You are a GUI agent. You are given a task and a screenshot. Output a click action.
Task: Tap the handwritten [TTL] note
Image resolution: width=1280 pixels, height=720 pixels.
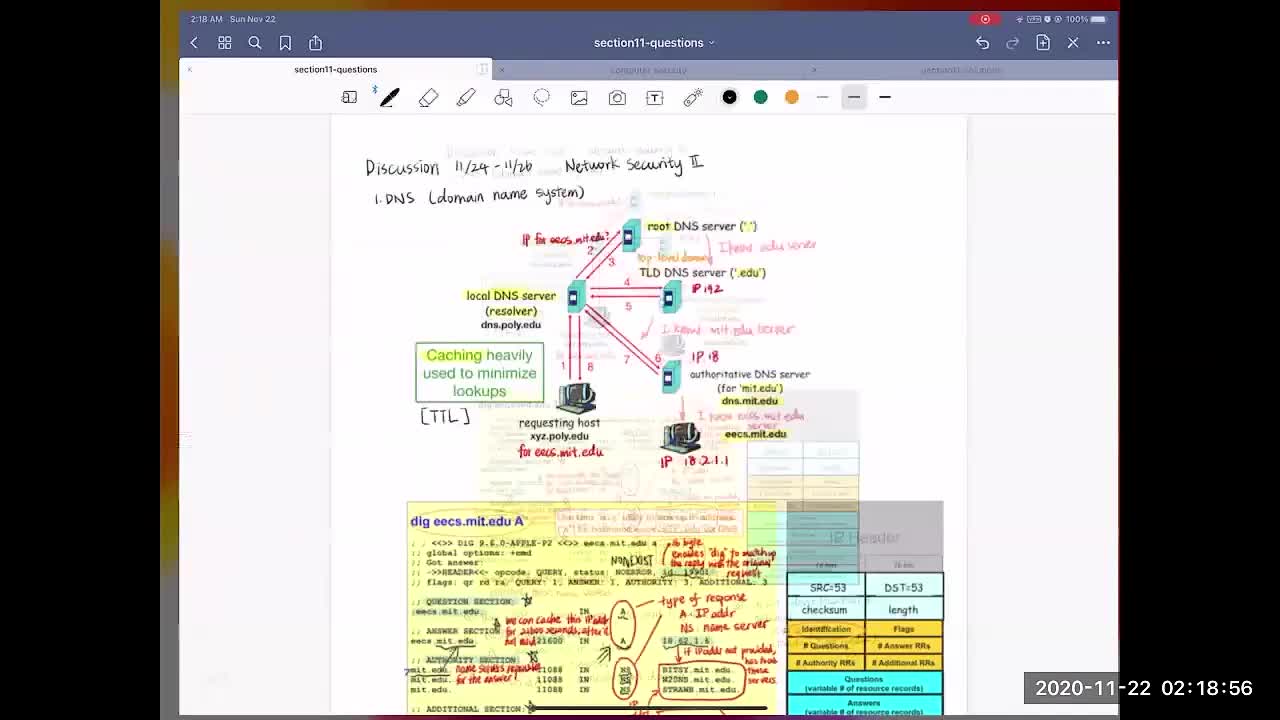[x=445, y=416]
